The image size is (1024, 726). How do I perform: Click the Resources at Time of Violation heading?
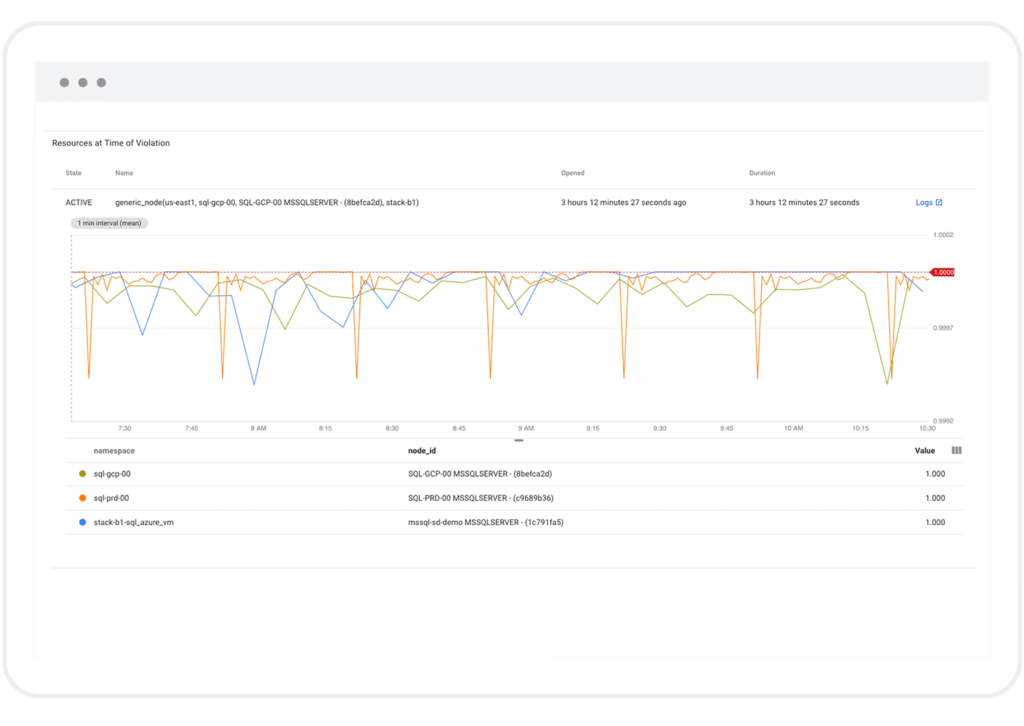[110, 142]
